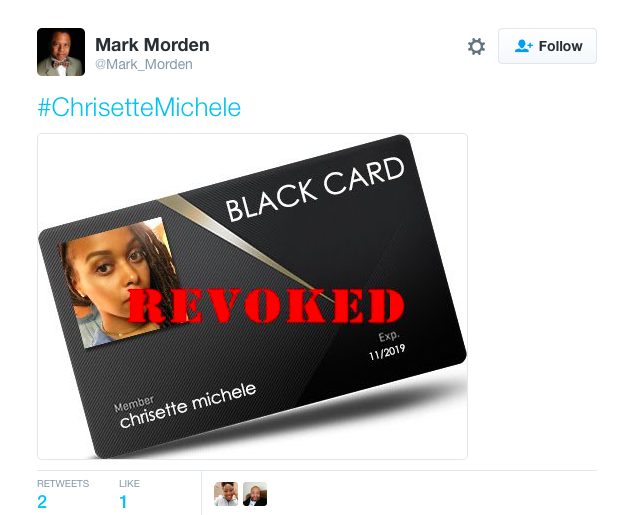Open the Mark Morden display name link

152,45
